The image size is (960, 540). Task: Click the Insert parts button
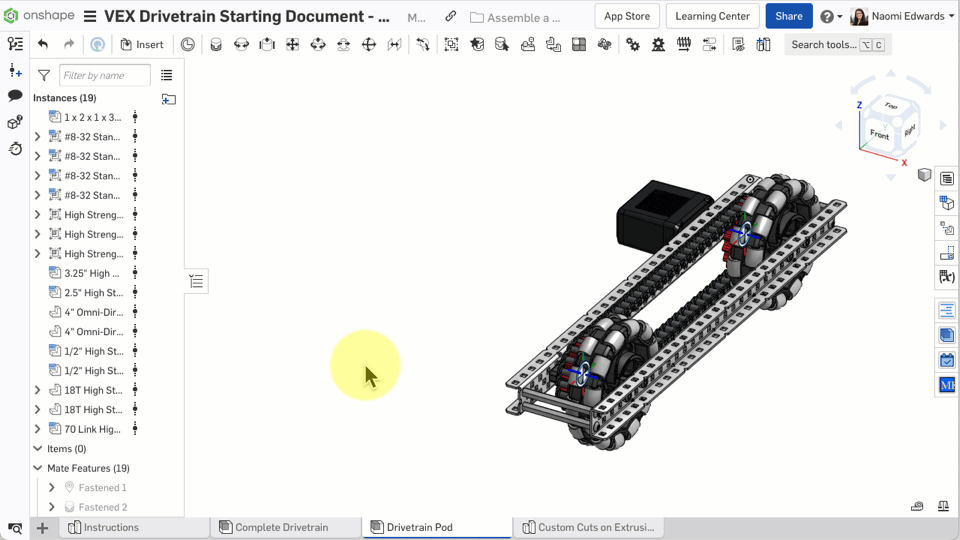click(x=141, y=44)
